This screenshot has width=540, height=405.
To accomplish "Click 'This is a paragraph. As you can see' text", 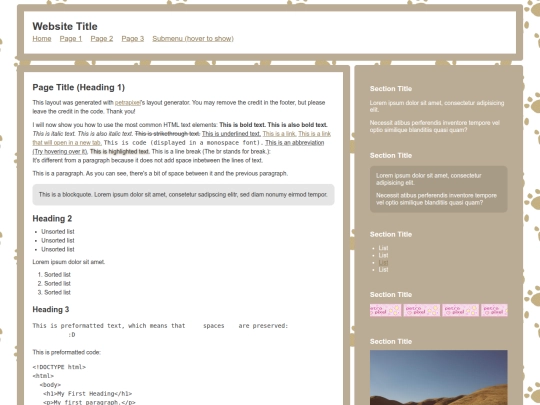I will pos(160,174).
